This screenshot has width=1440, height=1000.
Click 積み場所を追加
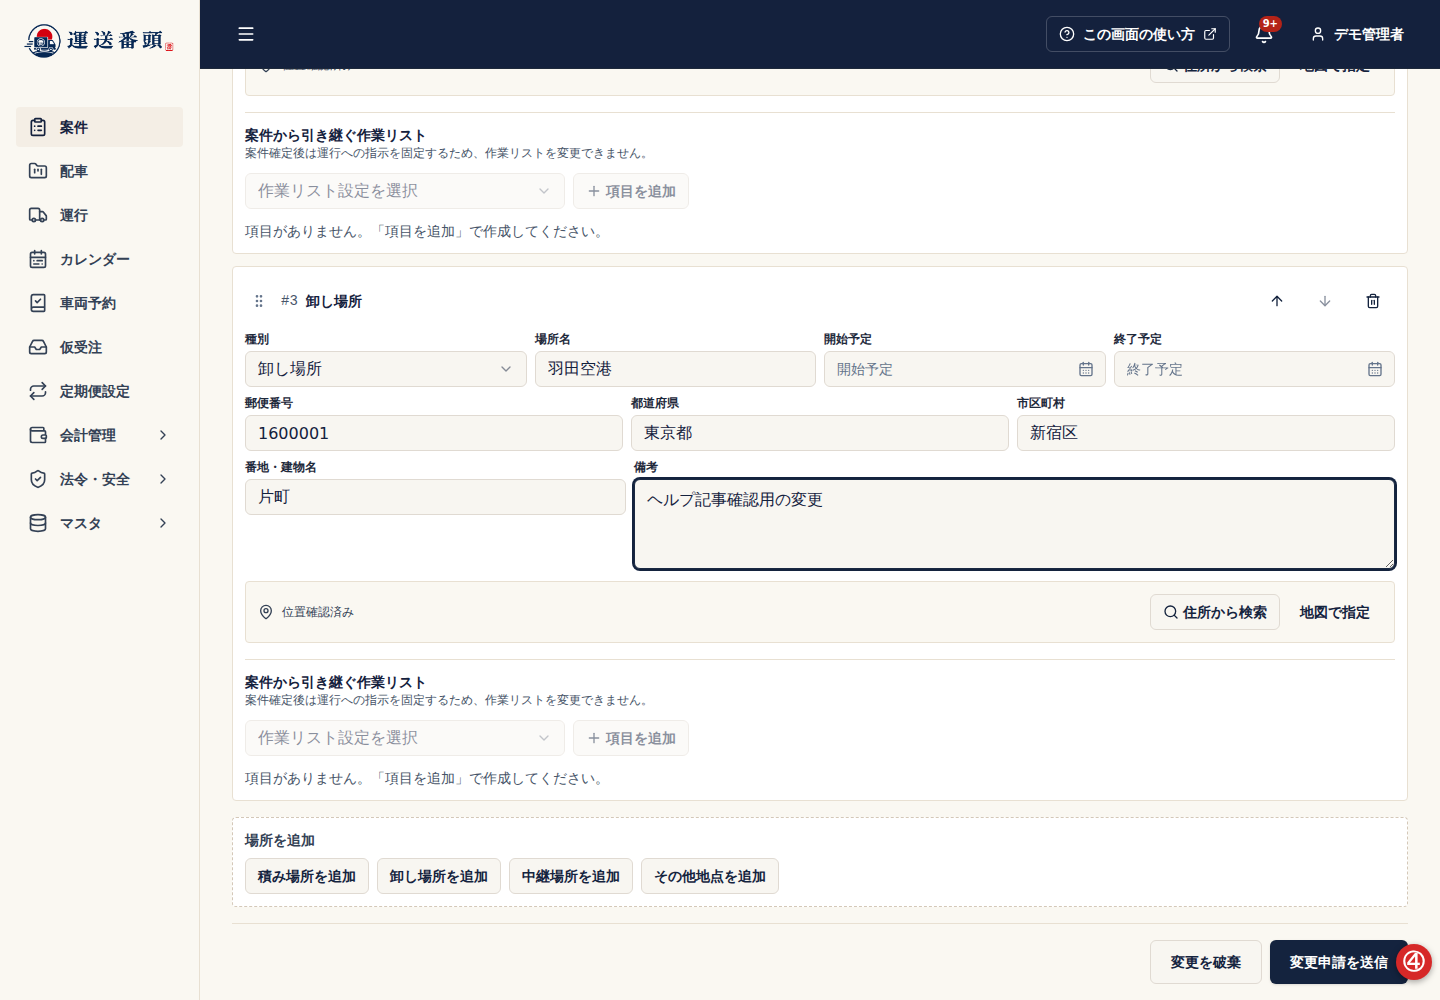307,876
